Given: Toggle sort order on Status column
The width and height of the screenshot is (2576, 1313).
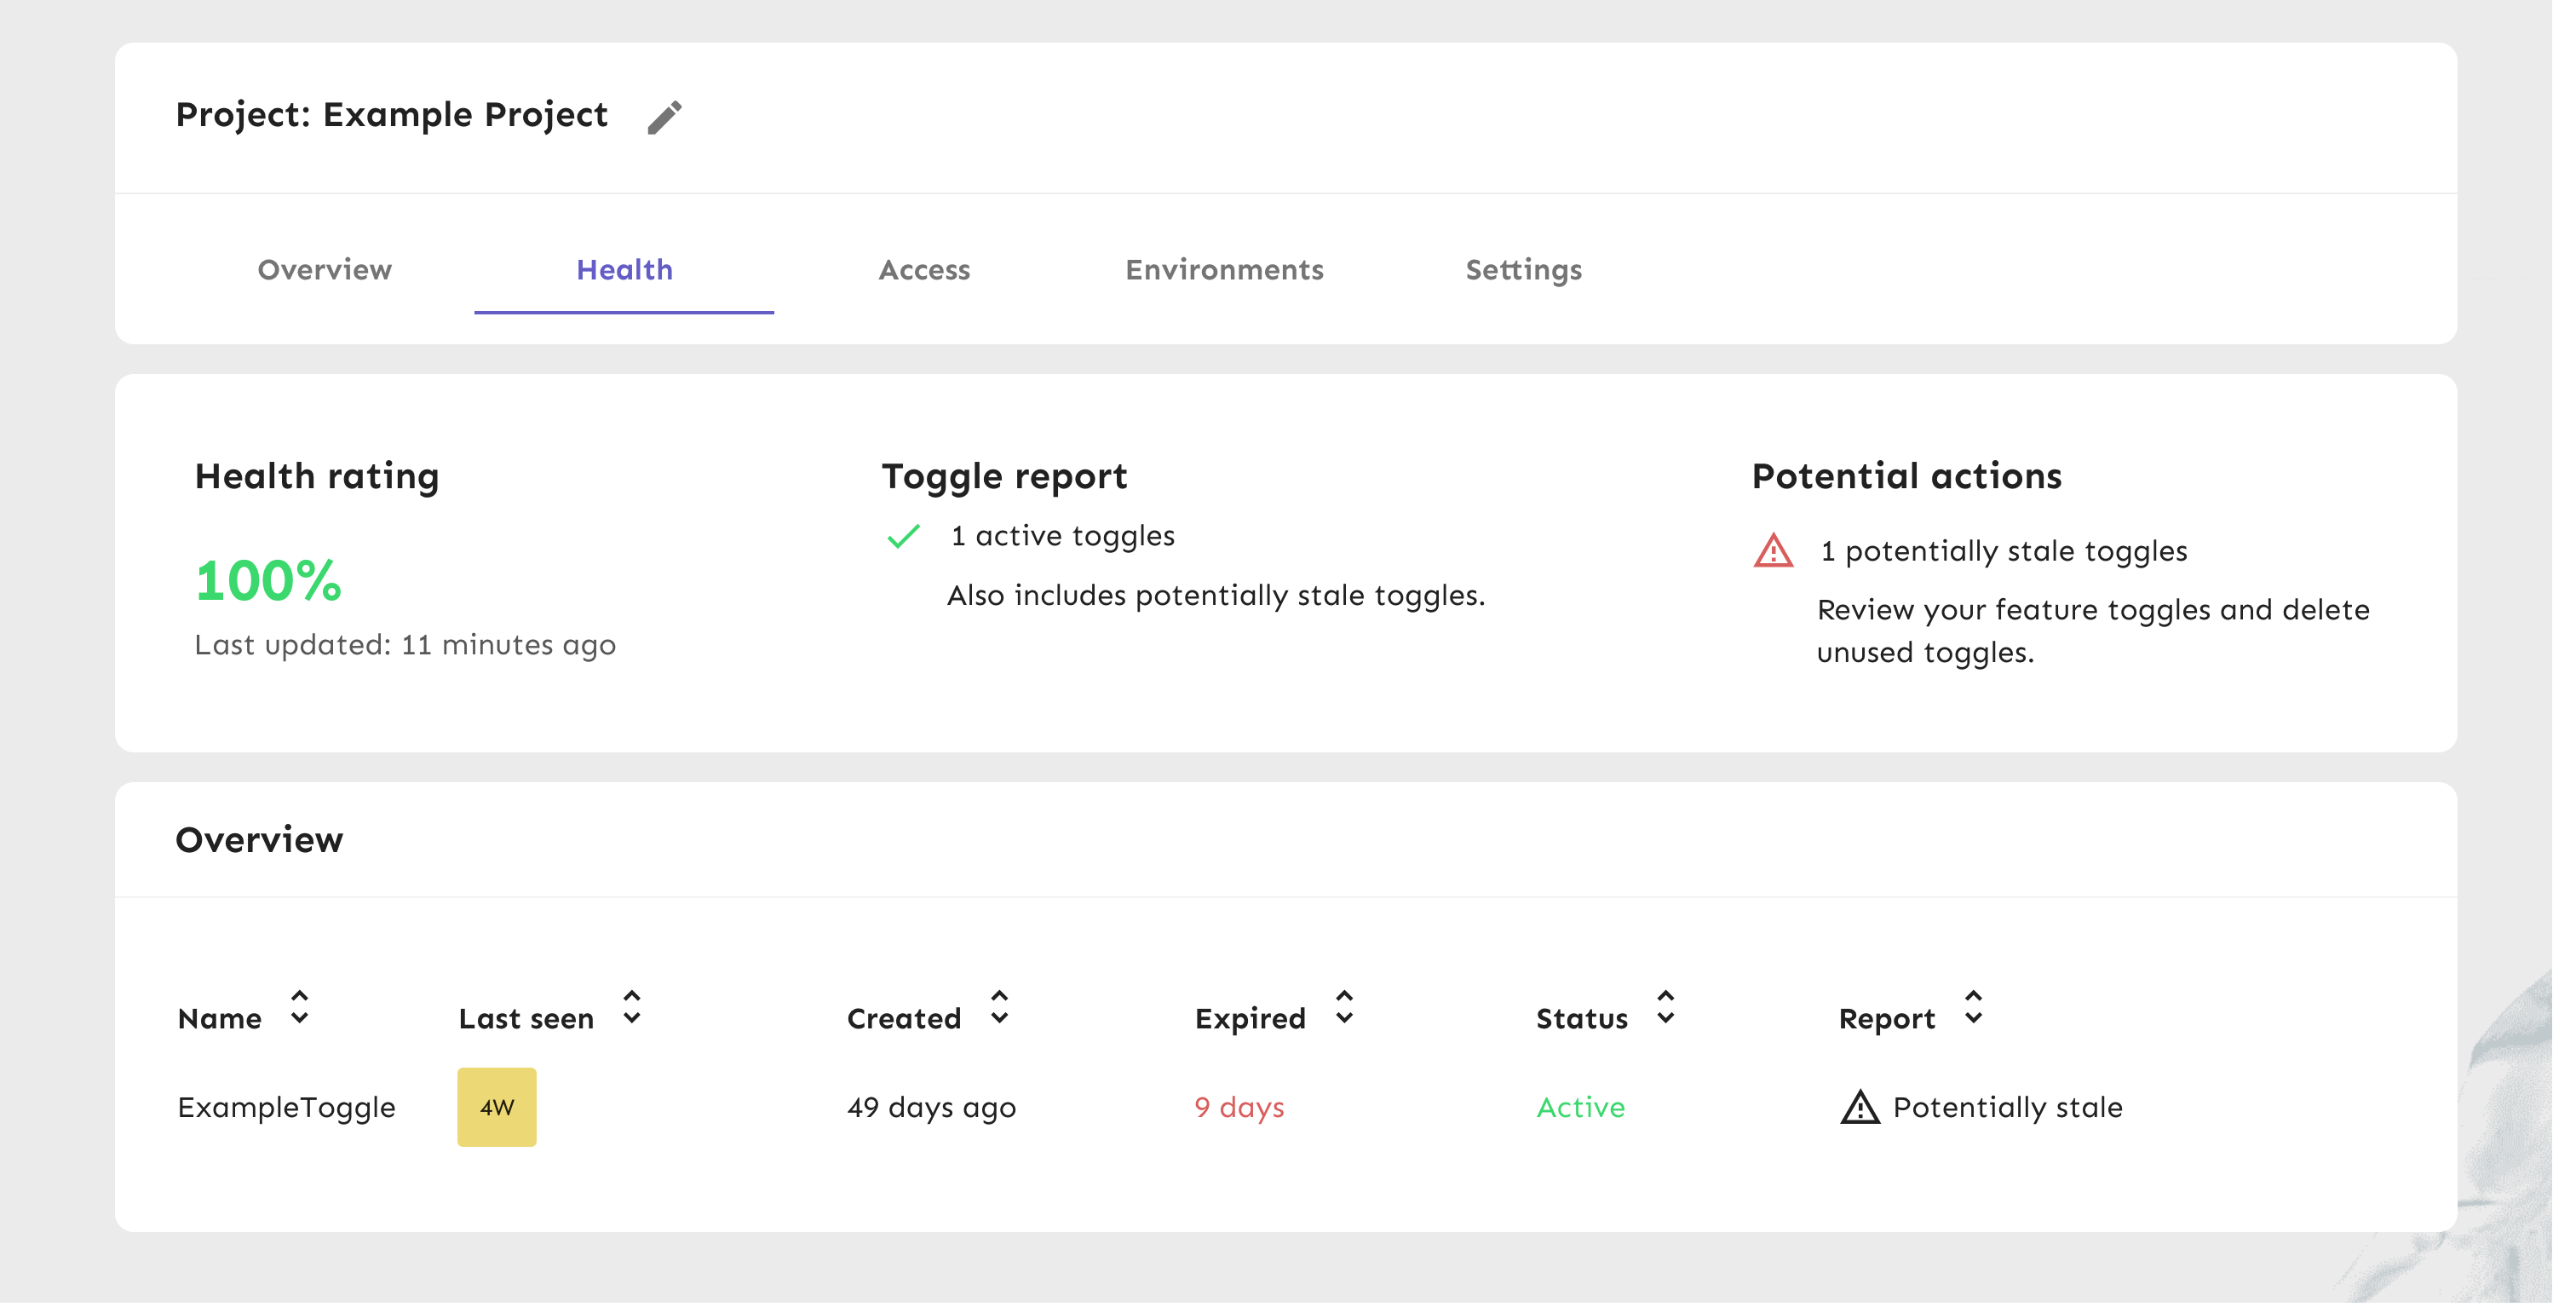Looking at the screenshot, I should click(x=1665, y=1008).
